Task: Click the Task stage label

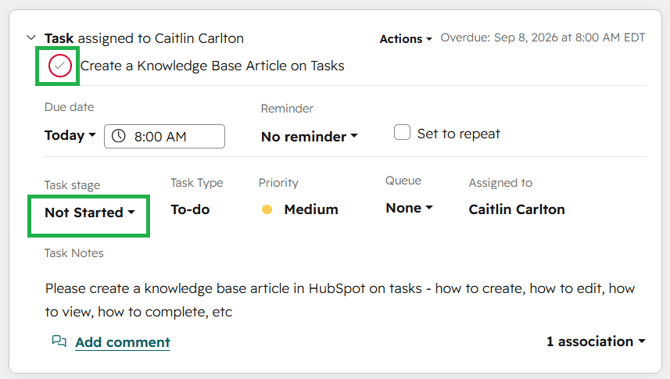Action: click(x=72, y=185)
